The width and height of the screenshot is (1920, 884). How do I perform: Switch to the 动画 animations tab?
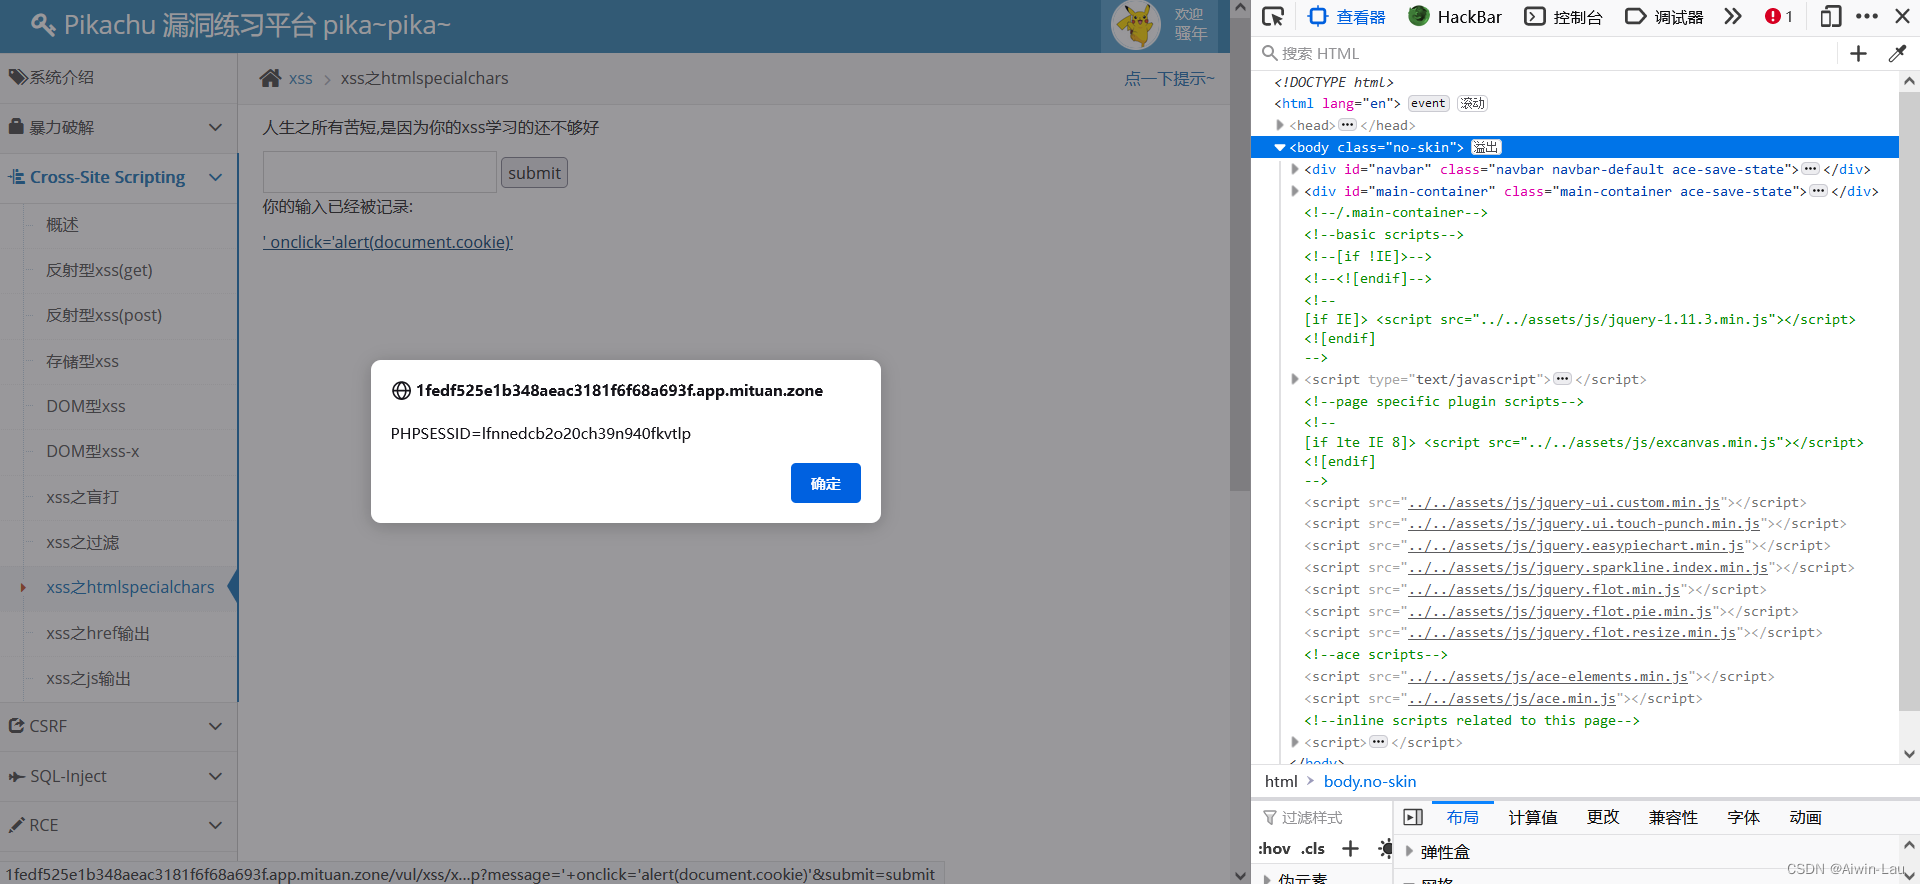click(x=1805, y=817)
